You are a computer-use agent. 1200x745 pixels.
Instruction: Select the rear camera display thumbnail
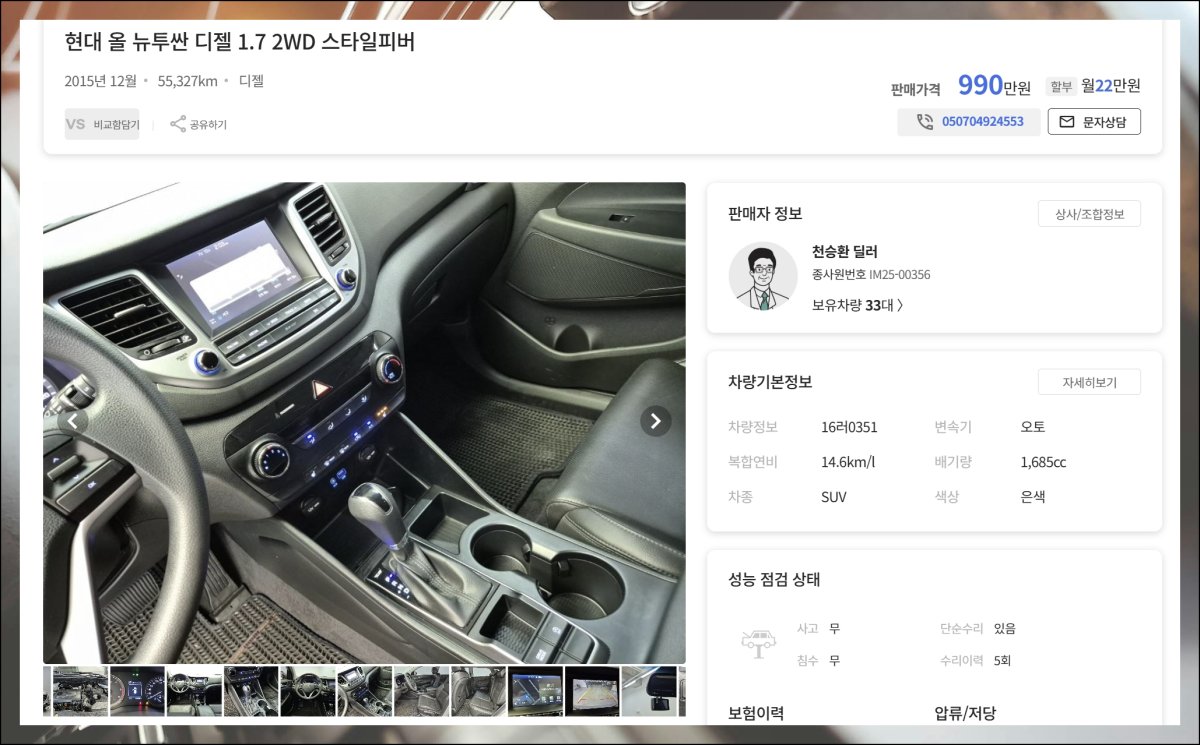tap(592, 691)
